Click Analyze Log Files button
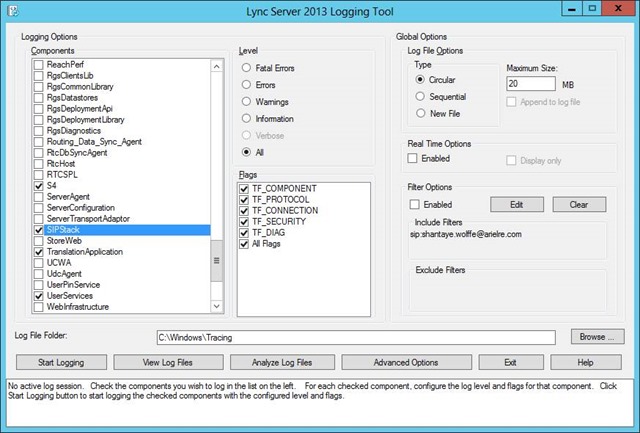 click(282, 362)
